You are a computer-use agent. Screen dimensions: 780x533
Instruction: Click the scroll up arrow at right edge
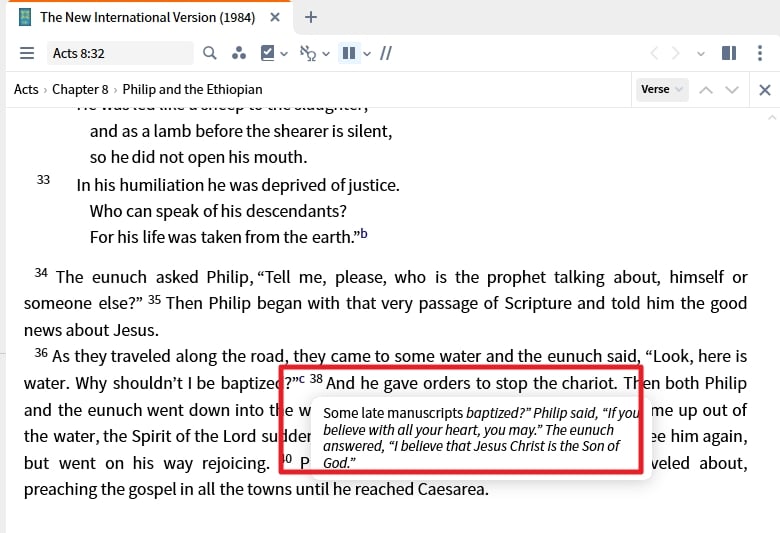pos(772,118)
